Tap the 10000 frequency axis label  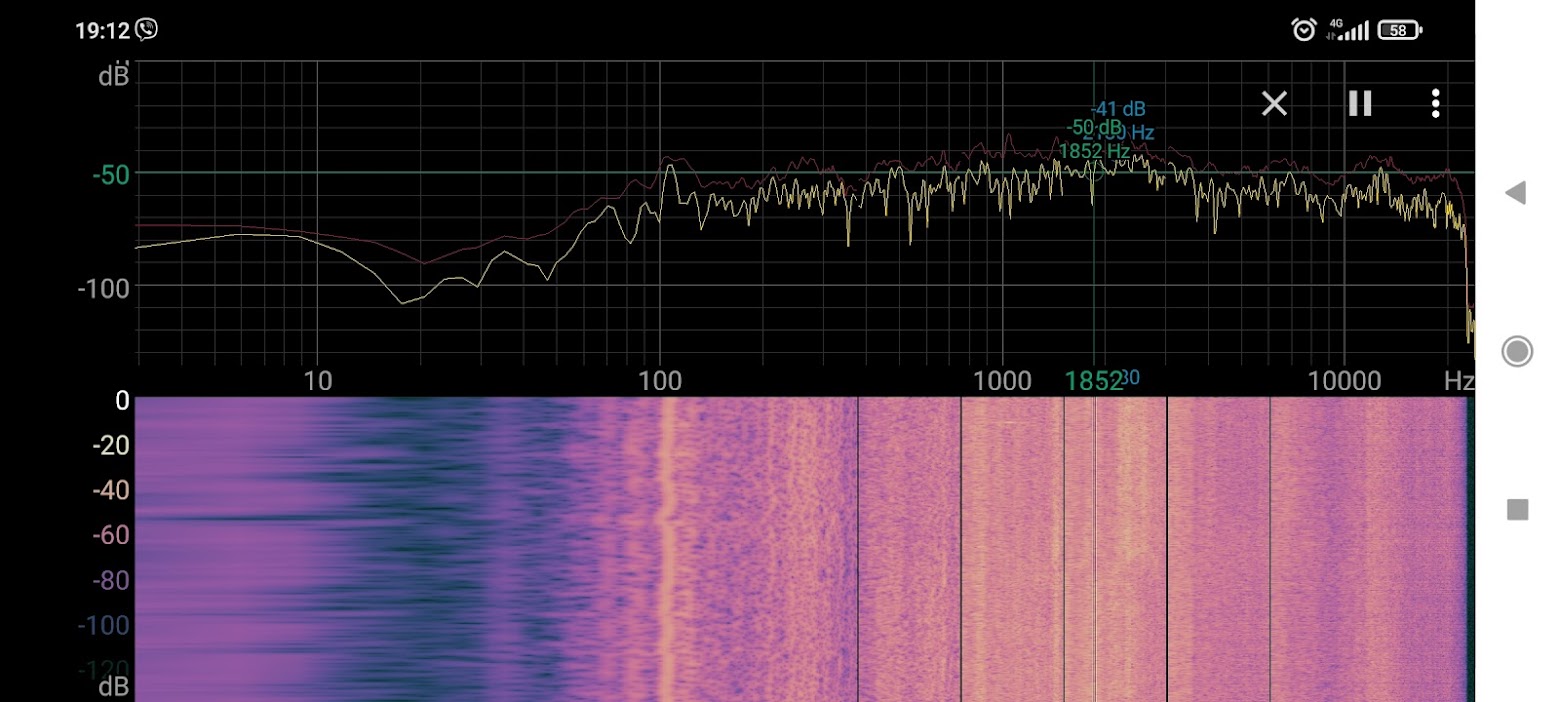click(x=1343, y=381)
